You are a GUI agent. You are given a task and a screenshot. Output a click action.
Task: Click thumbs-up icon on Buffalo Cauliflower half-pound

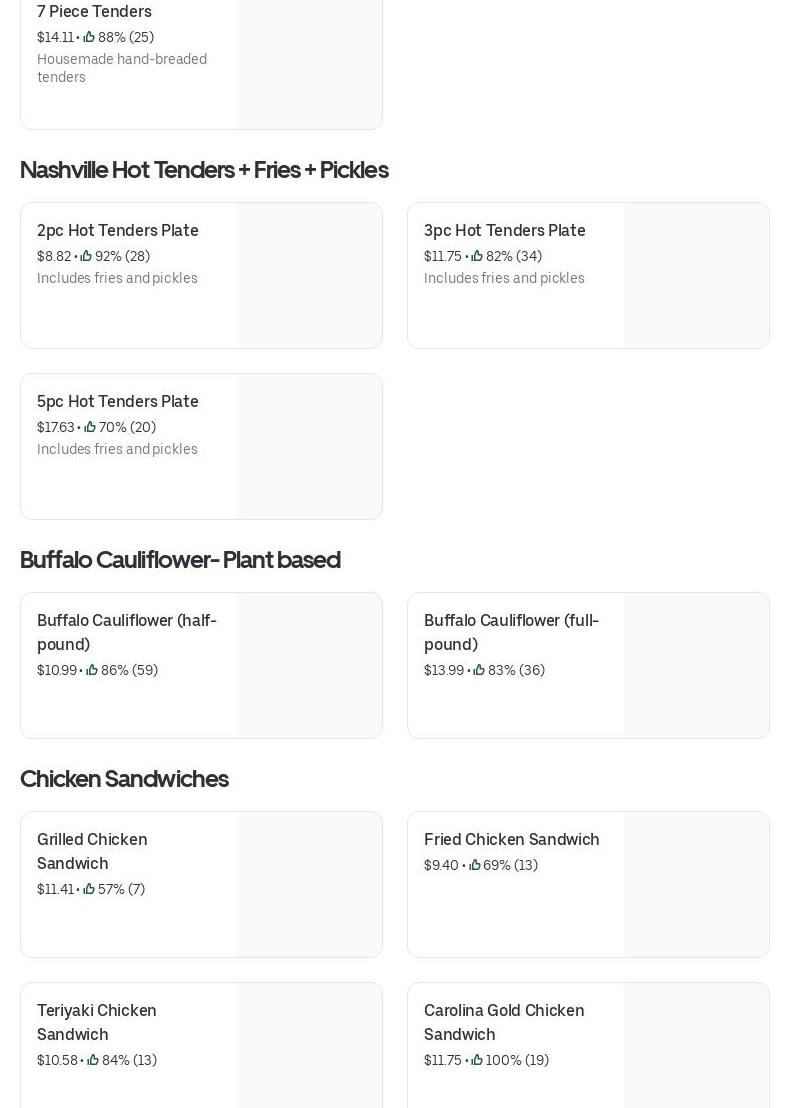(92, 670)
